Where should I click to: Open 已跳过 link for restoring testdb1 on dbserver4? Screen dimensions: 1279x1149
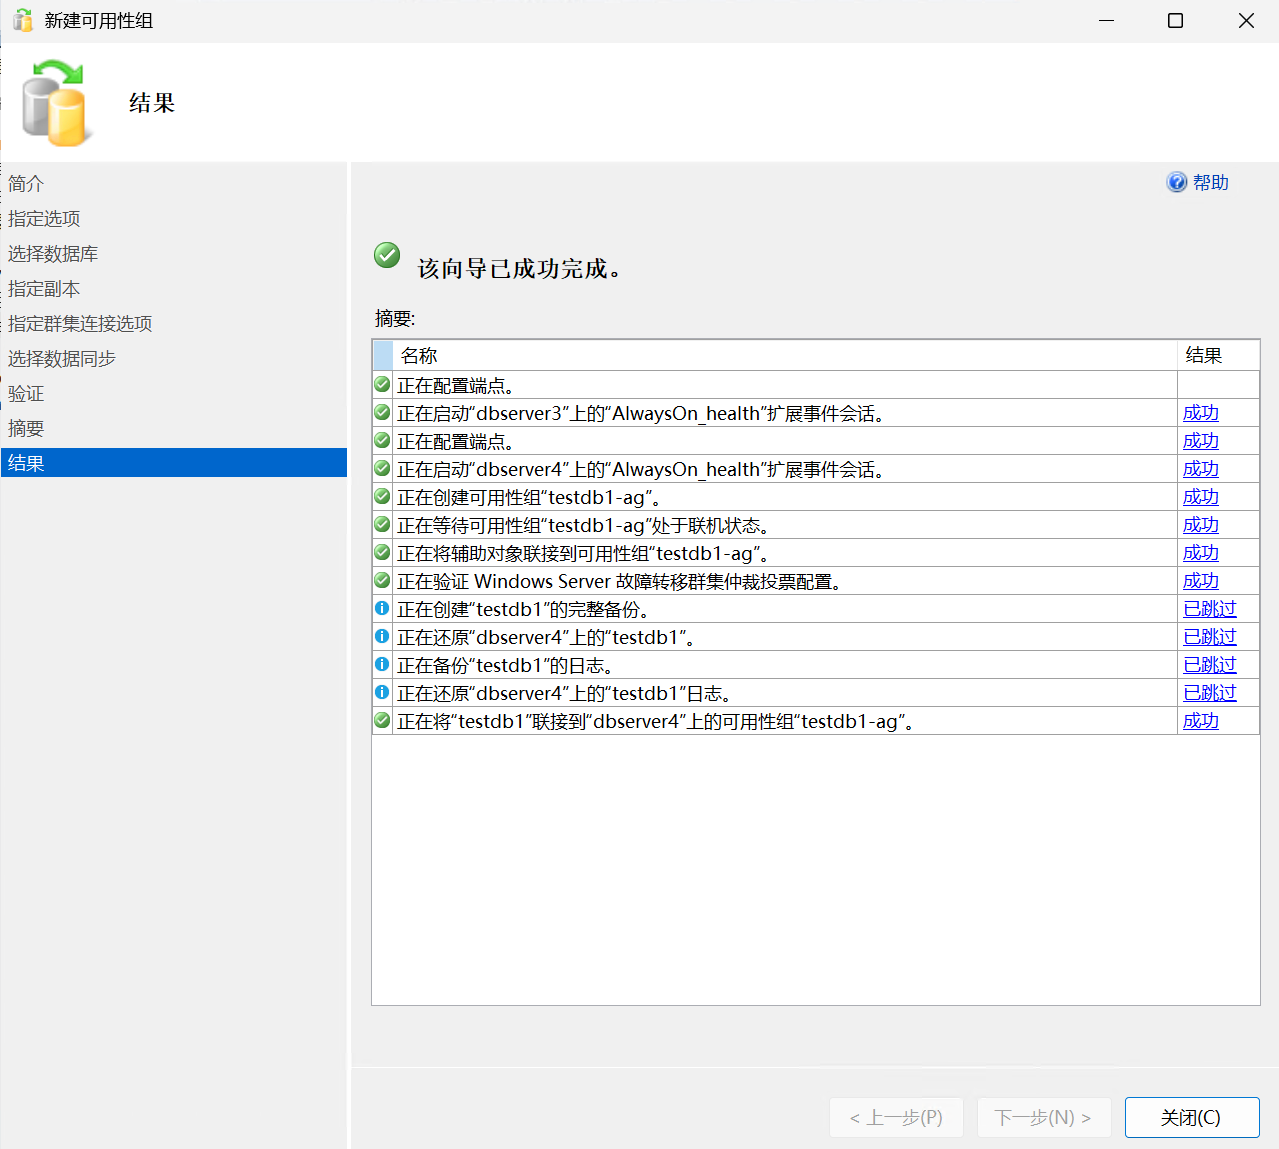click(x=1209, y=637)
